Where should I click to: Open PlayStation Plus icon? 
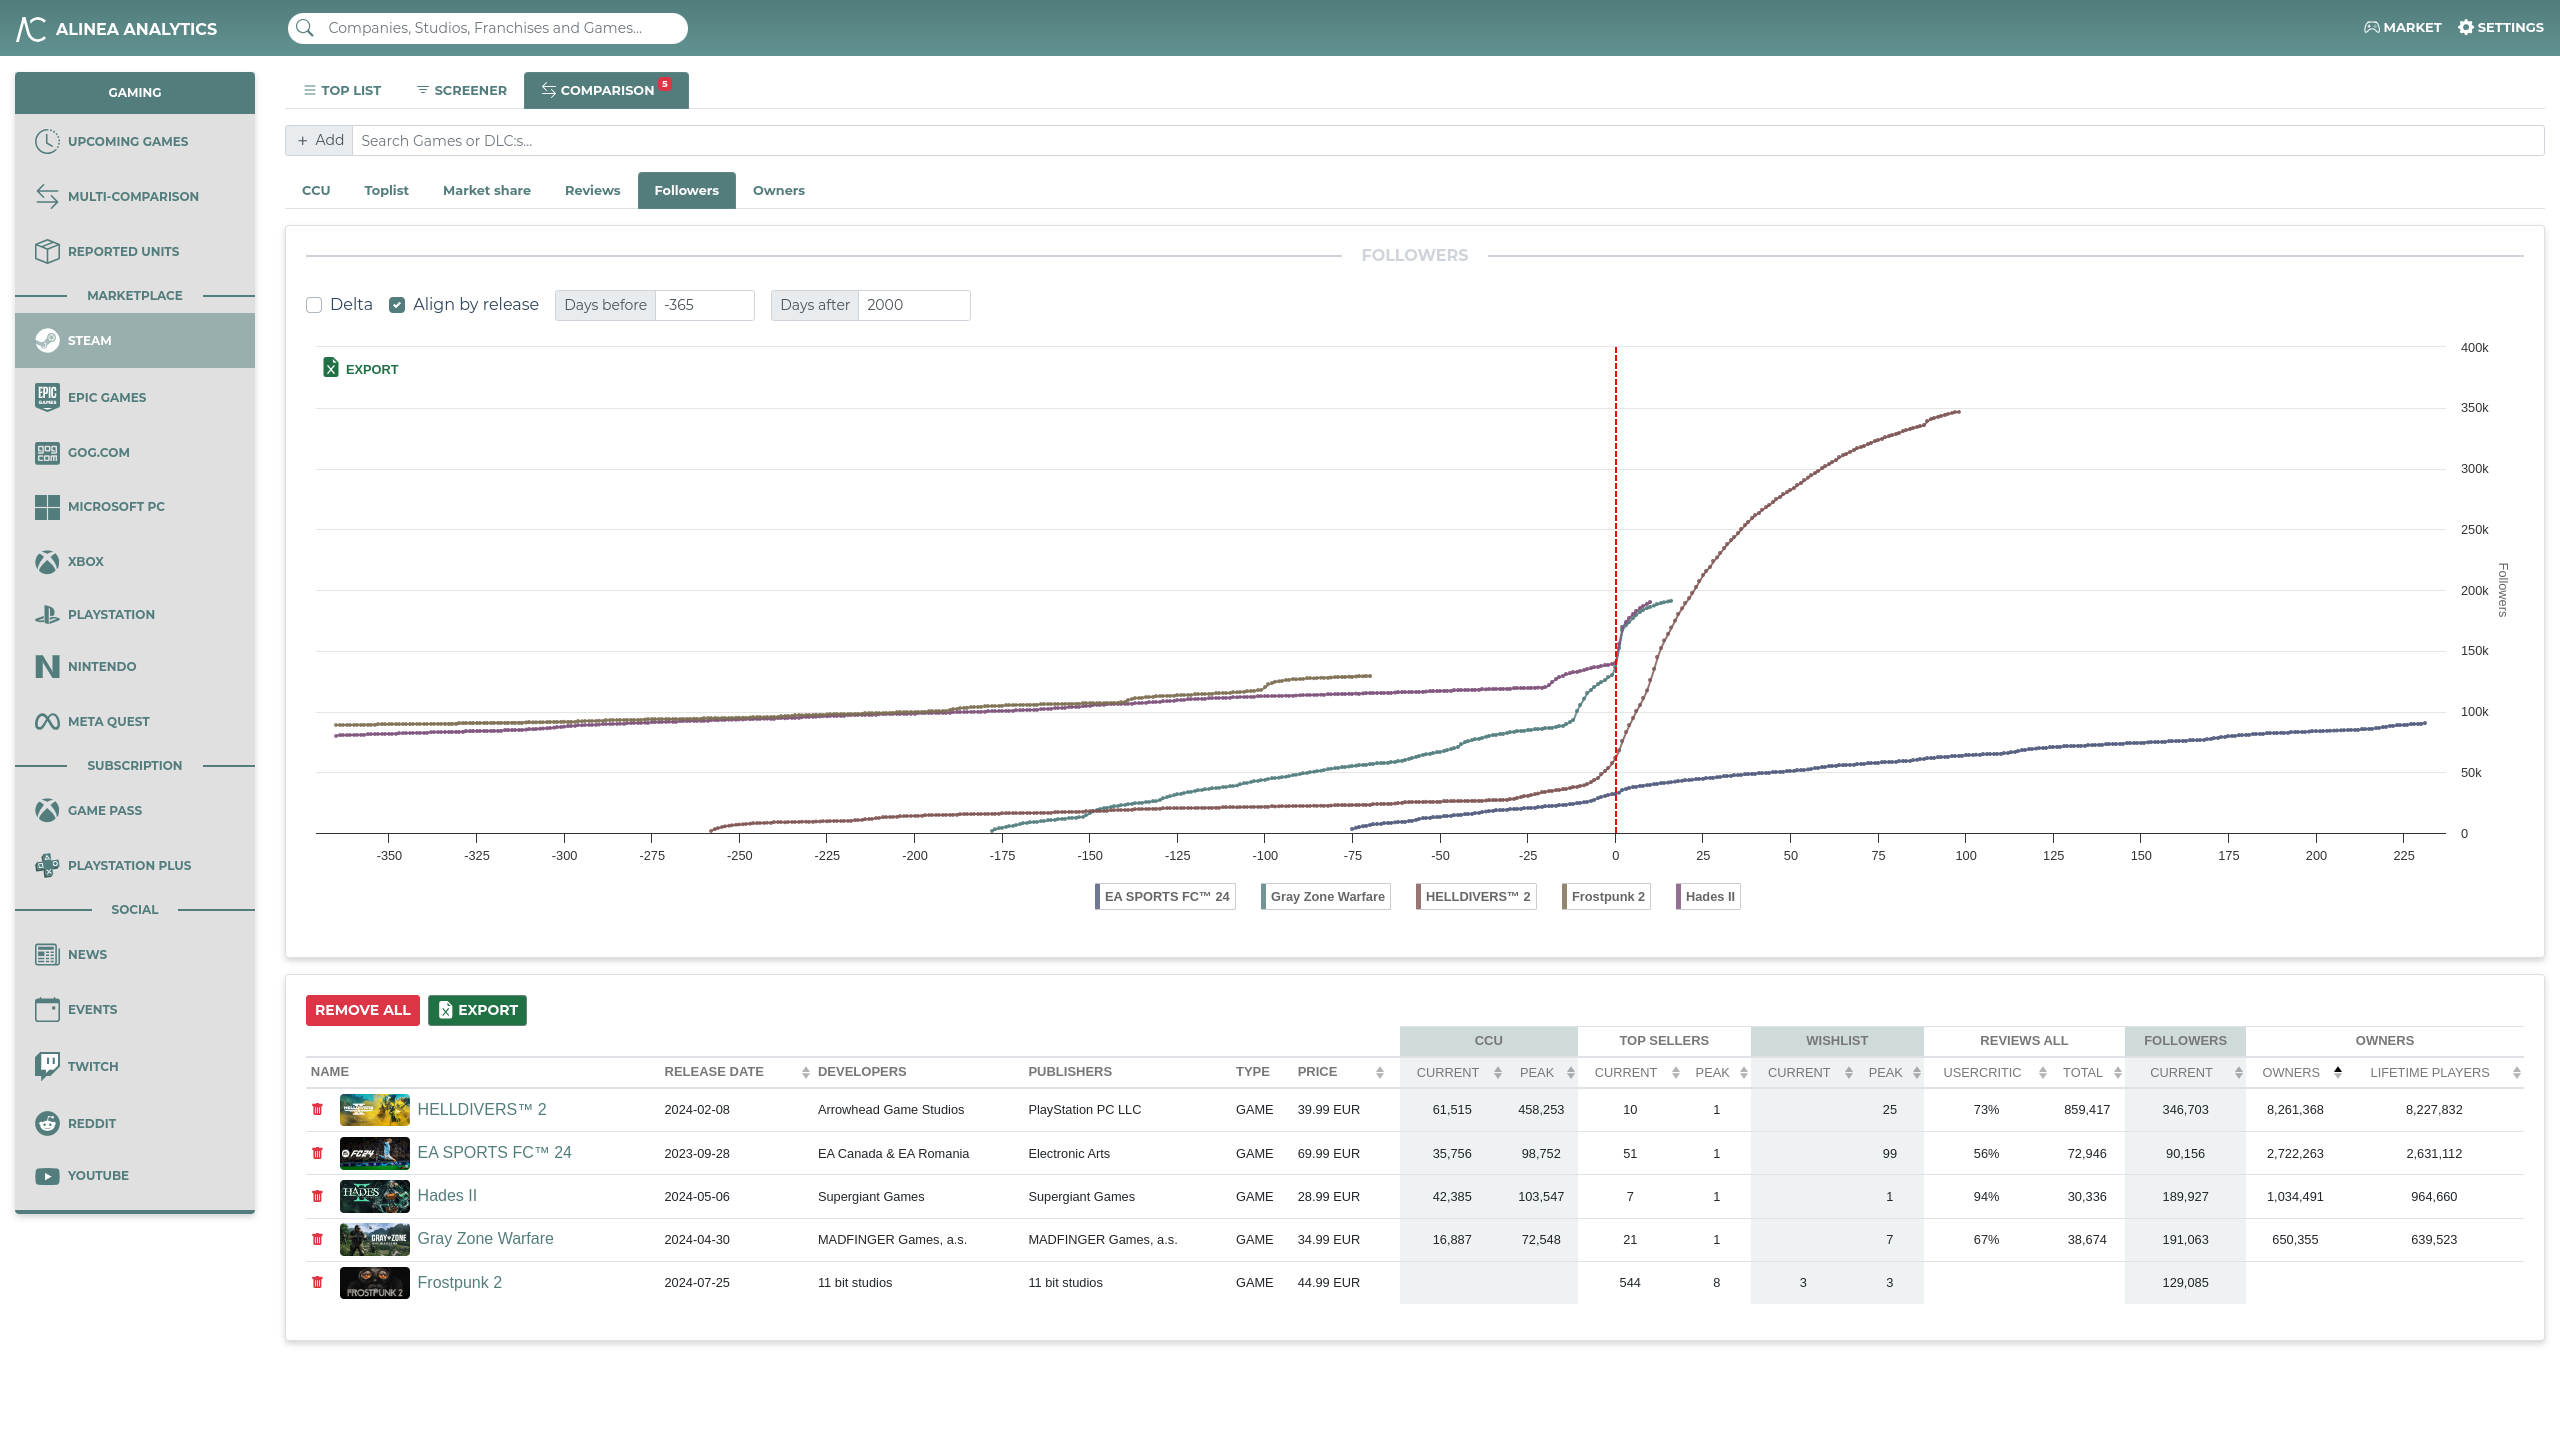47,865
